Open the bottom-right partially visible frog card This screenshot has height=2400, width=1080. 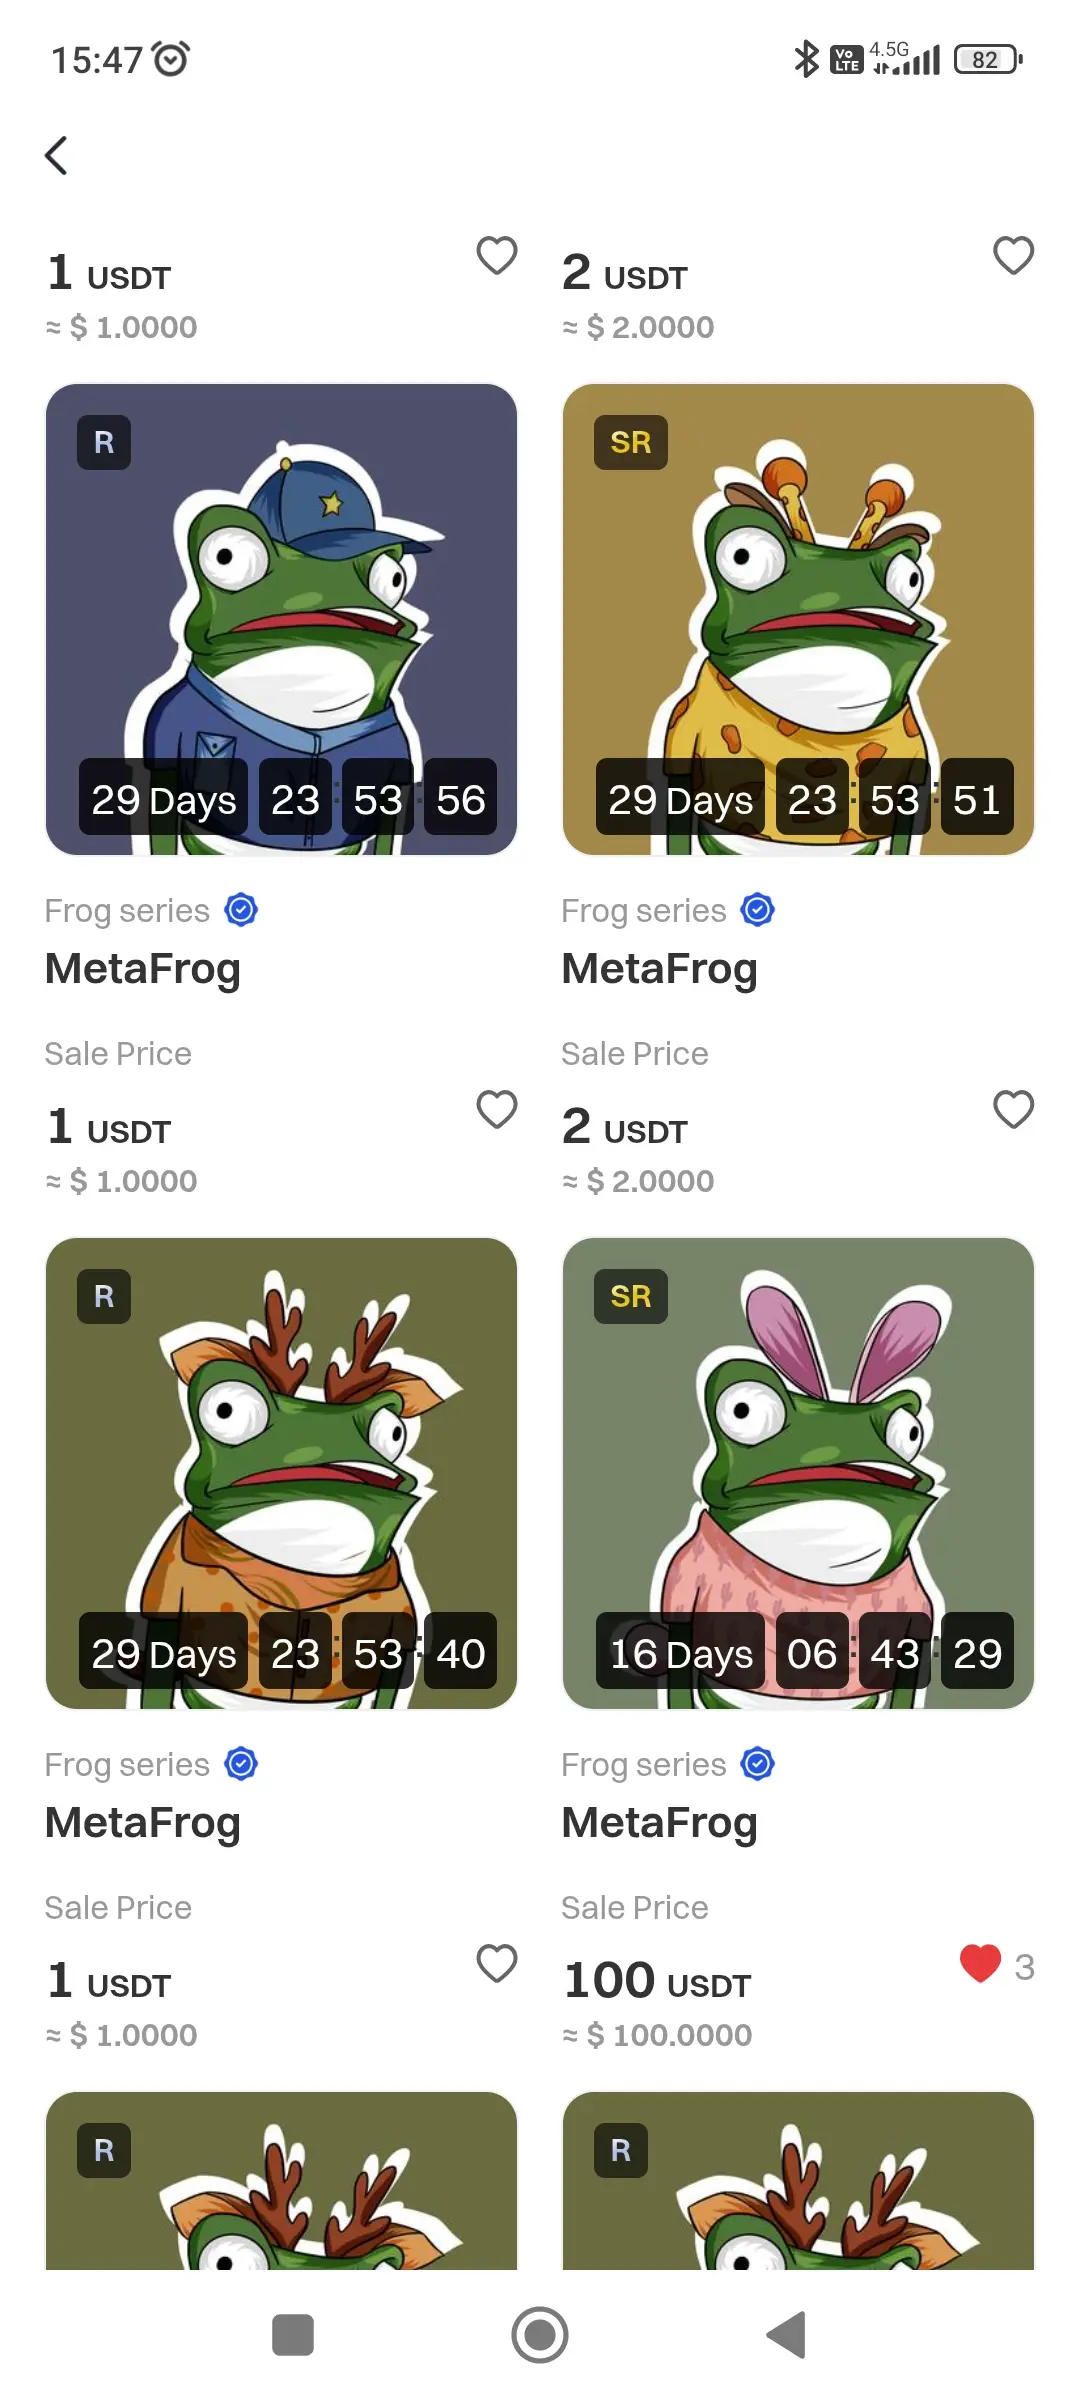[x=798, y=2180]
